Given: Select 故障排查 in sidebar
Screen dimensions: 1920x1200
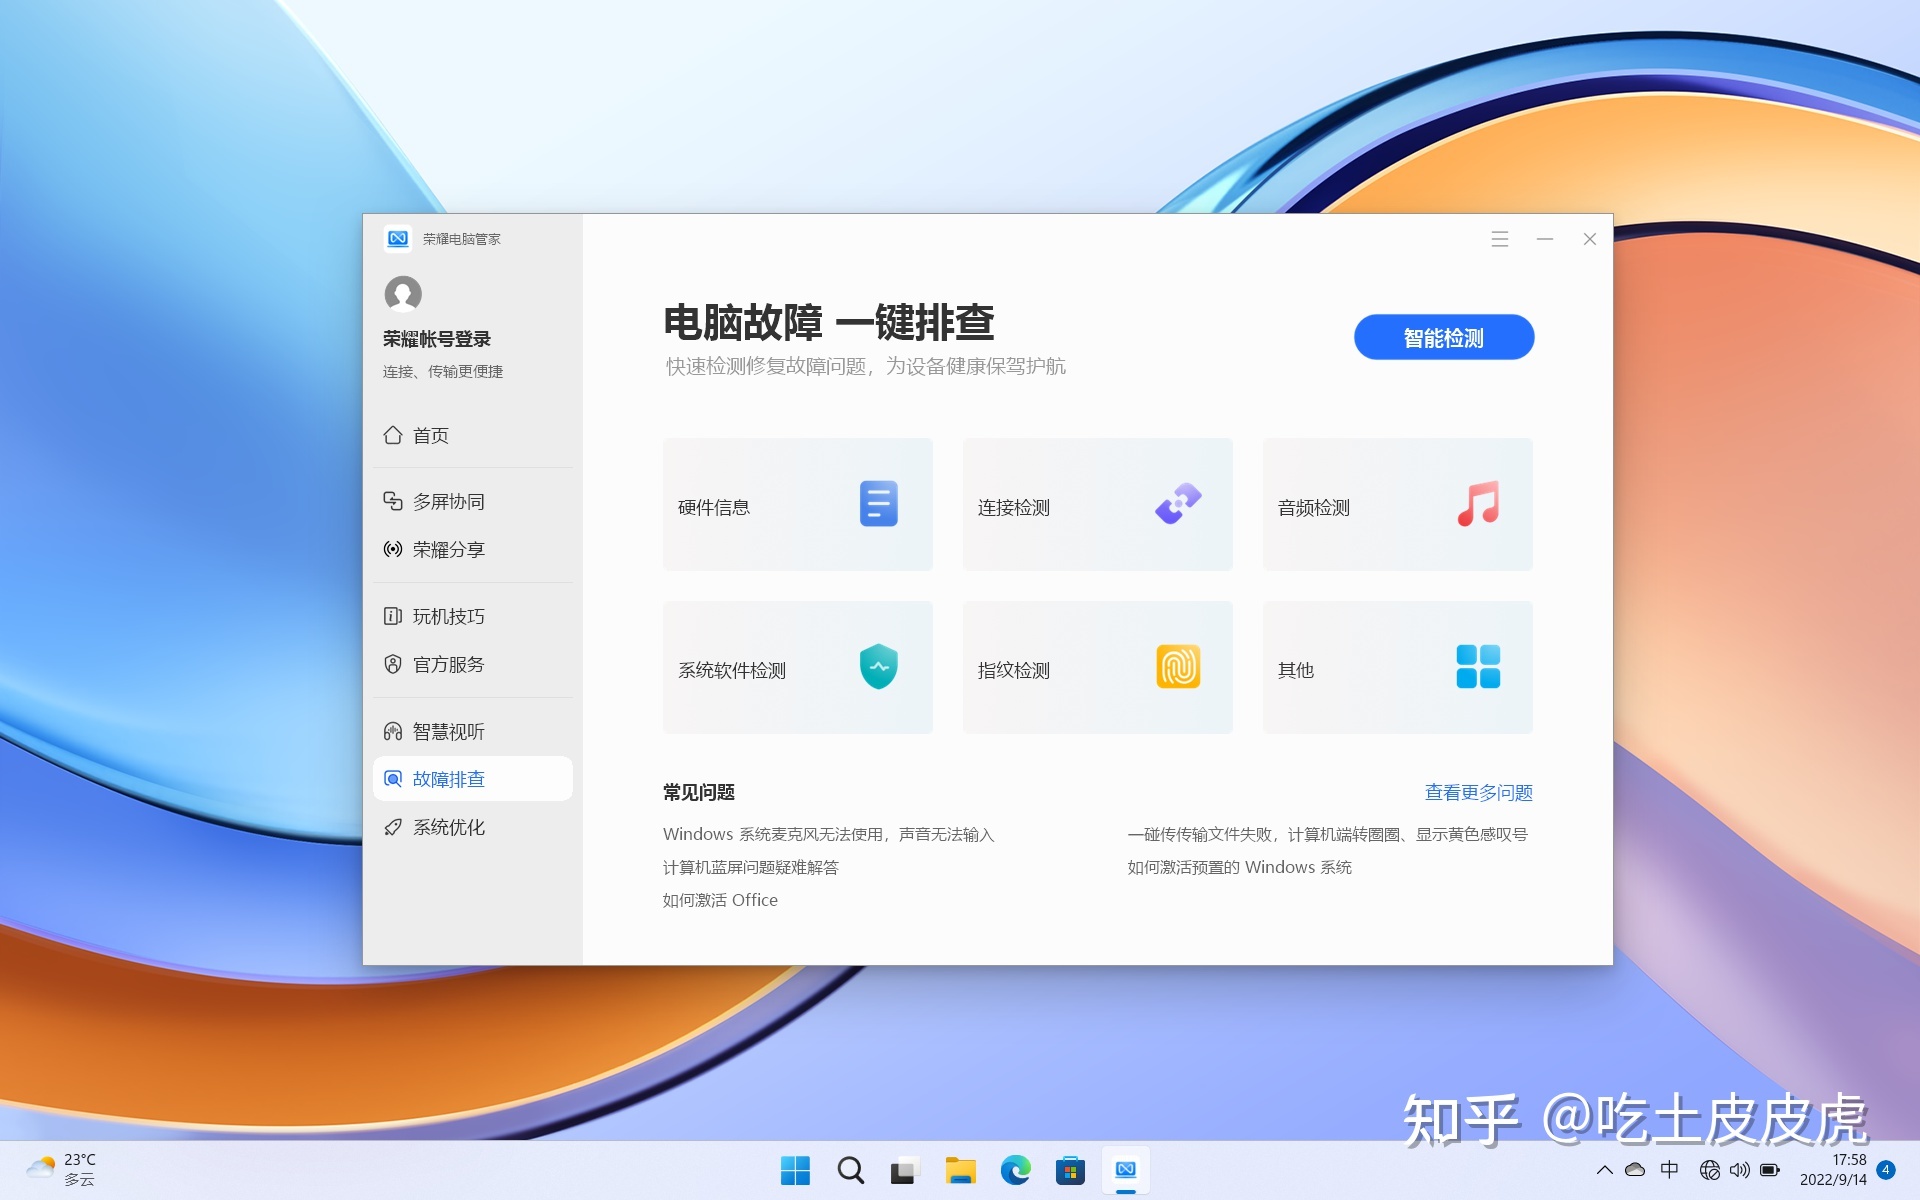Looking at the screenshot, I should 473,779.
